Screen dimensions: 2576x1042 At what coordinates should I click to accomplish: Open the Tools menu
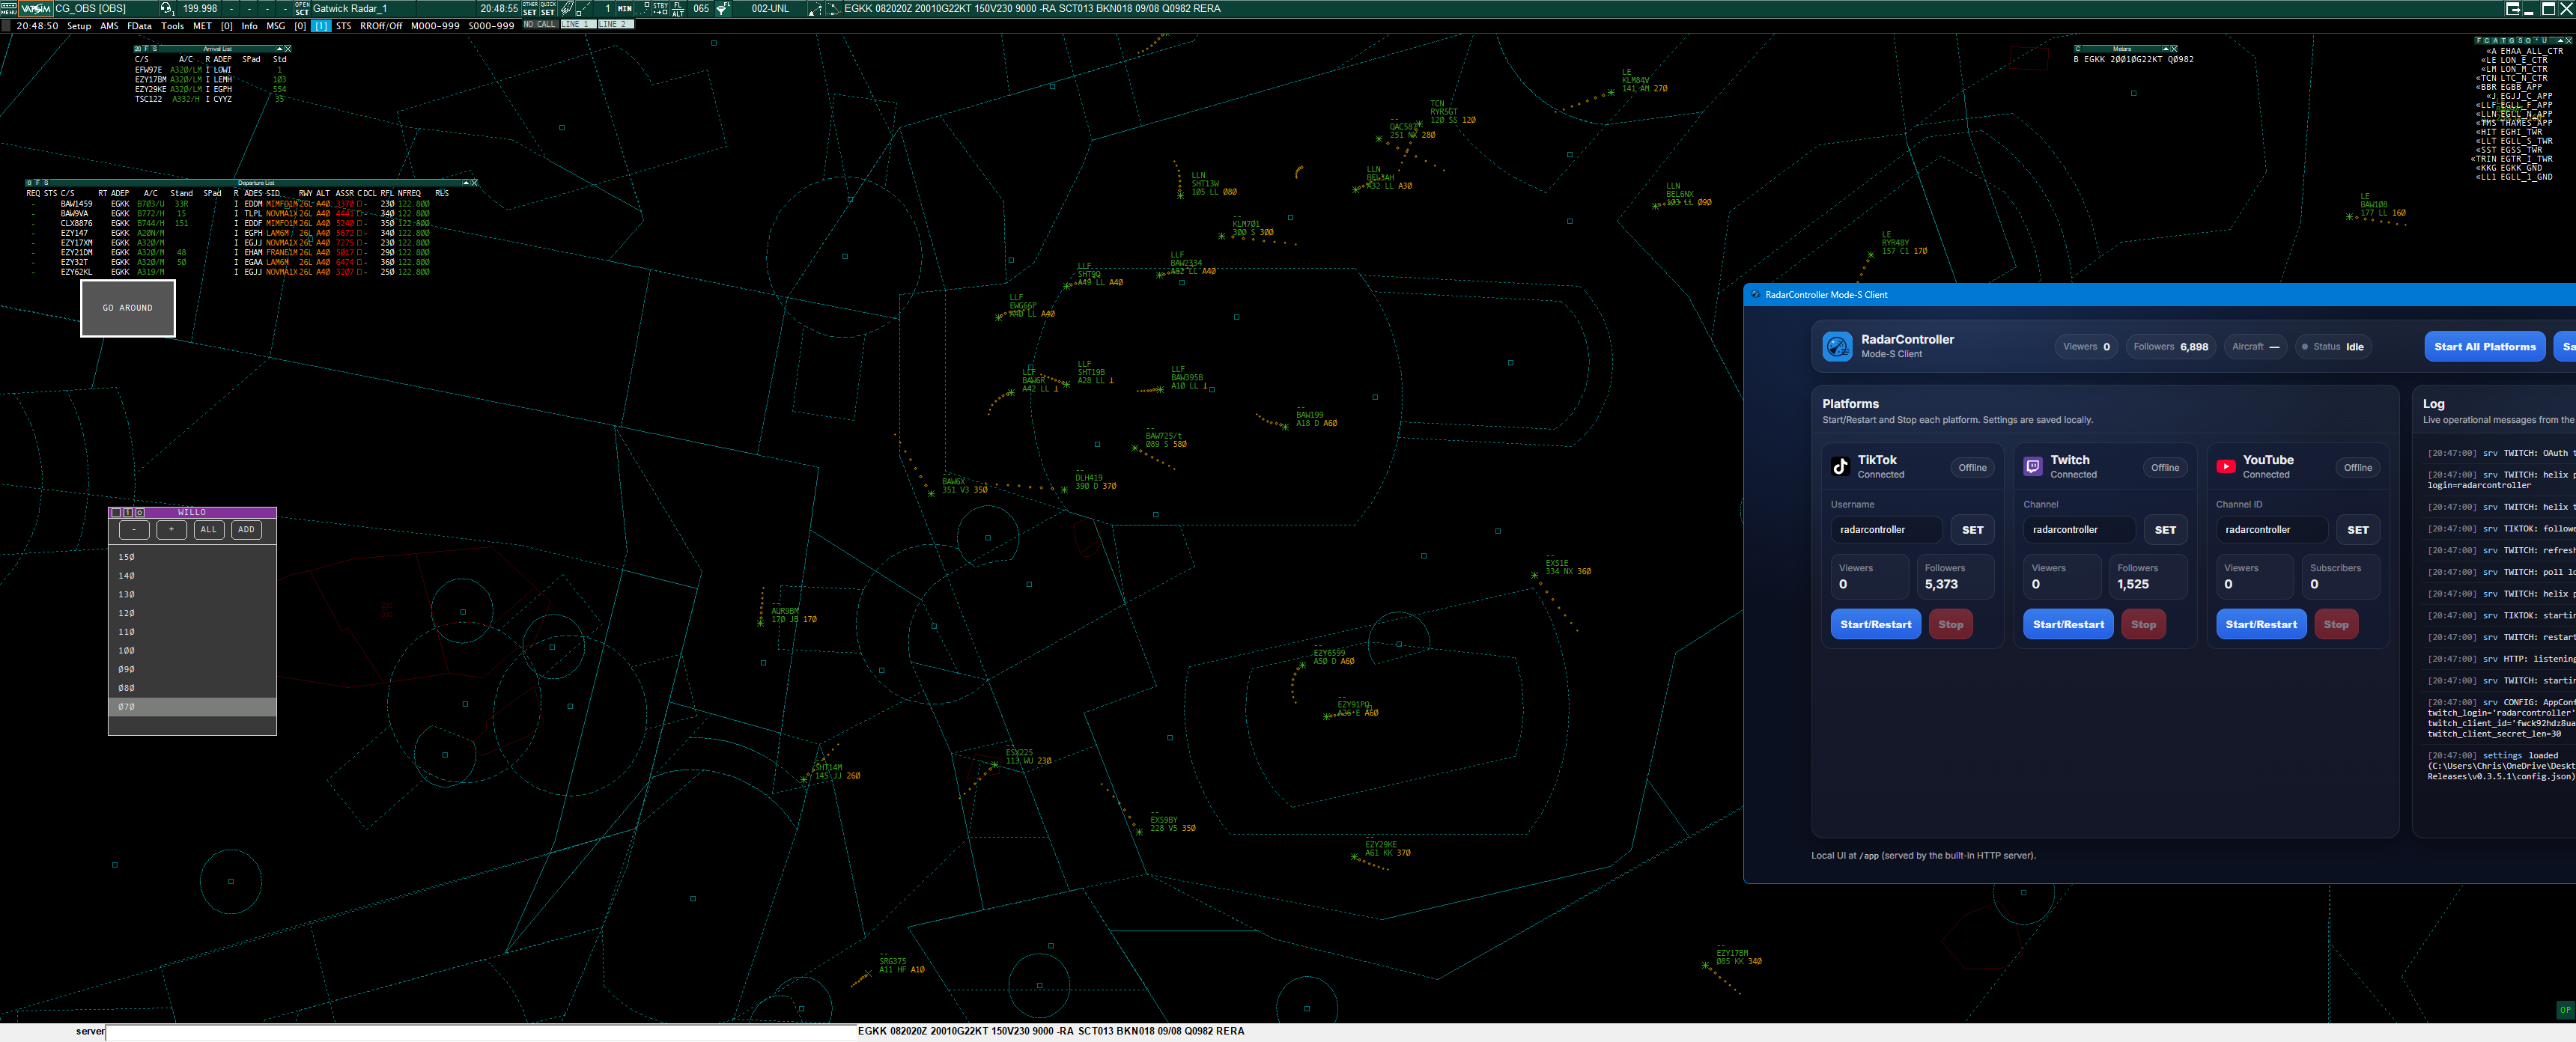pos(172,26)
